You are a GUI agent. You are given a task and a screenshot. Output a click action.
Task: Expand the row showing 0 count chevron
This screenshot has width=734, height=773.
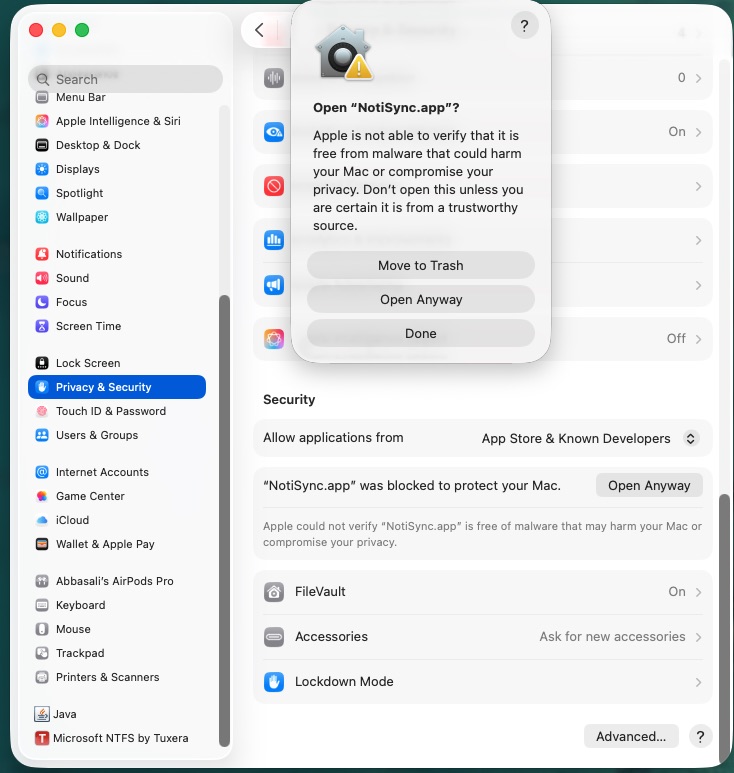(x=698, y=78)
